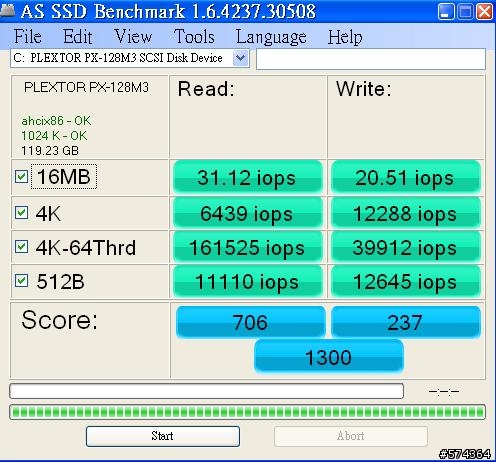The width and height of the screenshot is (496, 462).
Task: Minimize the AS SSD Benchmark window
Action: point(446,12)
